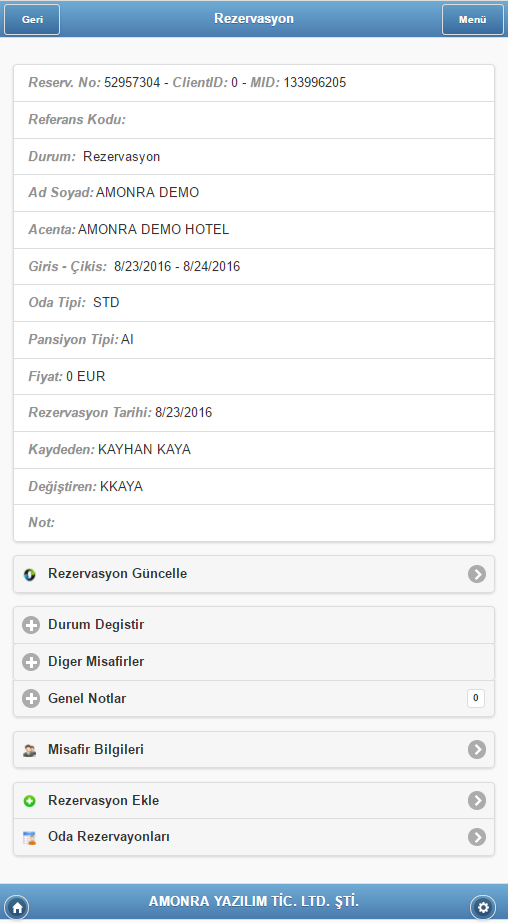The width and height of the screenshot is (508, 923).
Task: Click arrow icon on Oda Rezervayonları row
Action: [x=477, y=837]
